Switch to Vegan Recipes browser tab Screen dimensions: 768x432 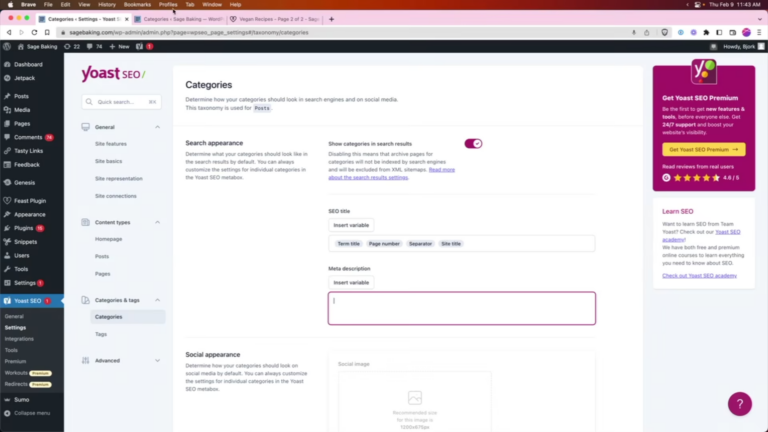[x=275, y=19]
